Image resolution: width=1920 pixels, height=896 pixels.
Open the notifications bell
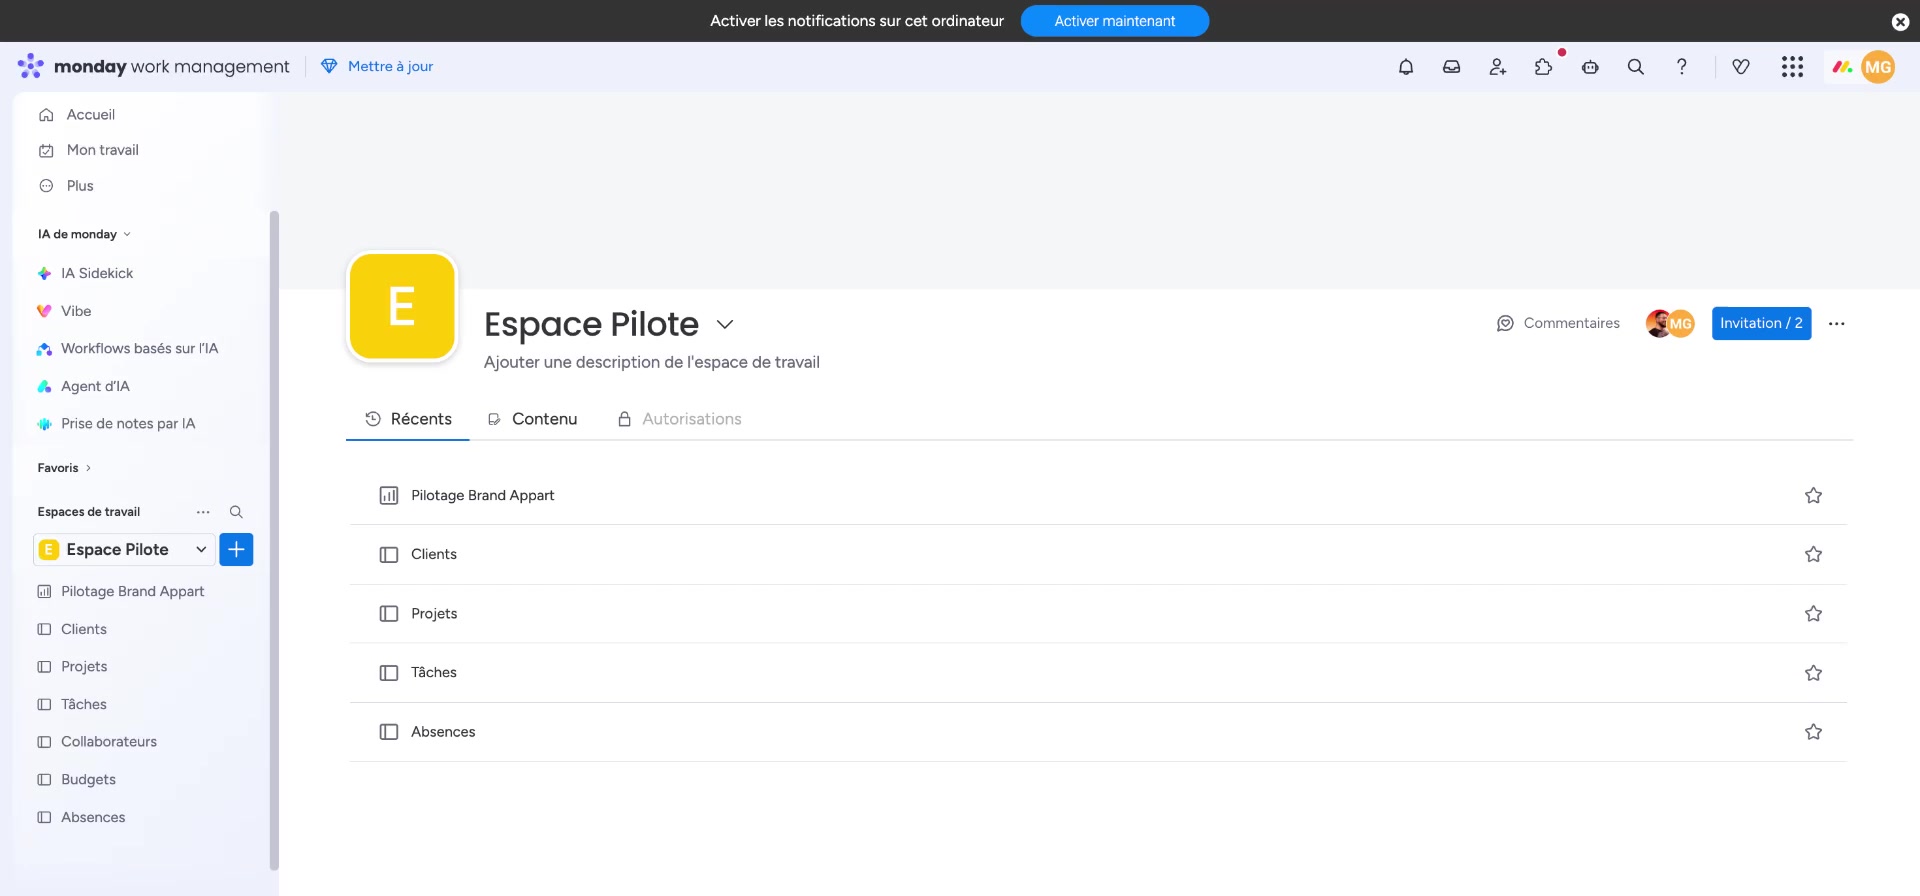[x=1405, y=67]
